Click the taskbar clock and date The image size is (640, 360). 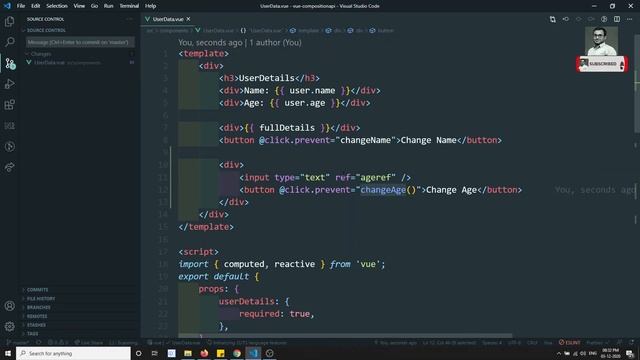click(x=610, y=353)
